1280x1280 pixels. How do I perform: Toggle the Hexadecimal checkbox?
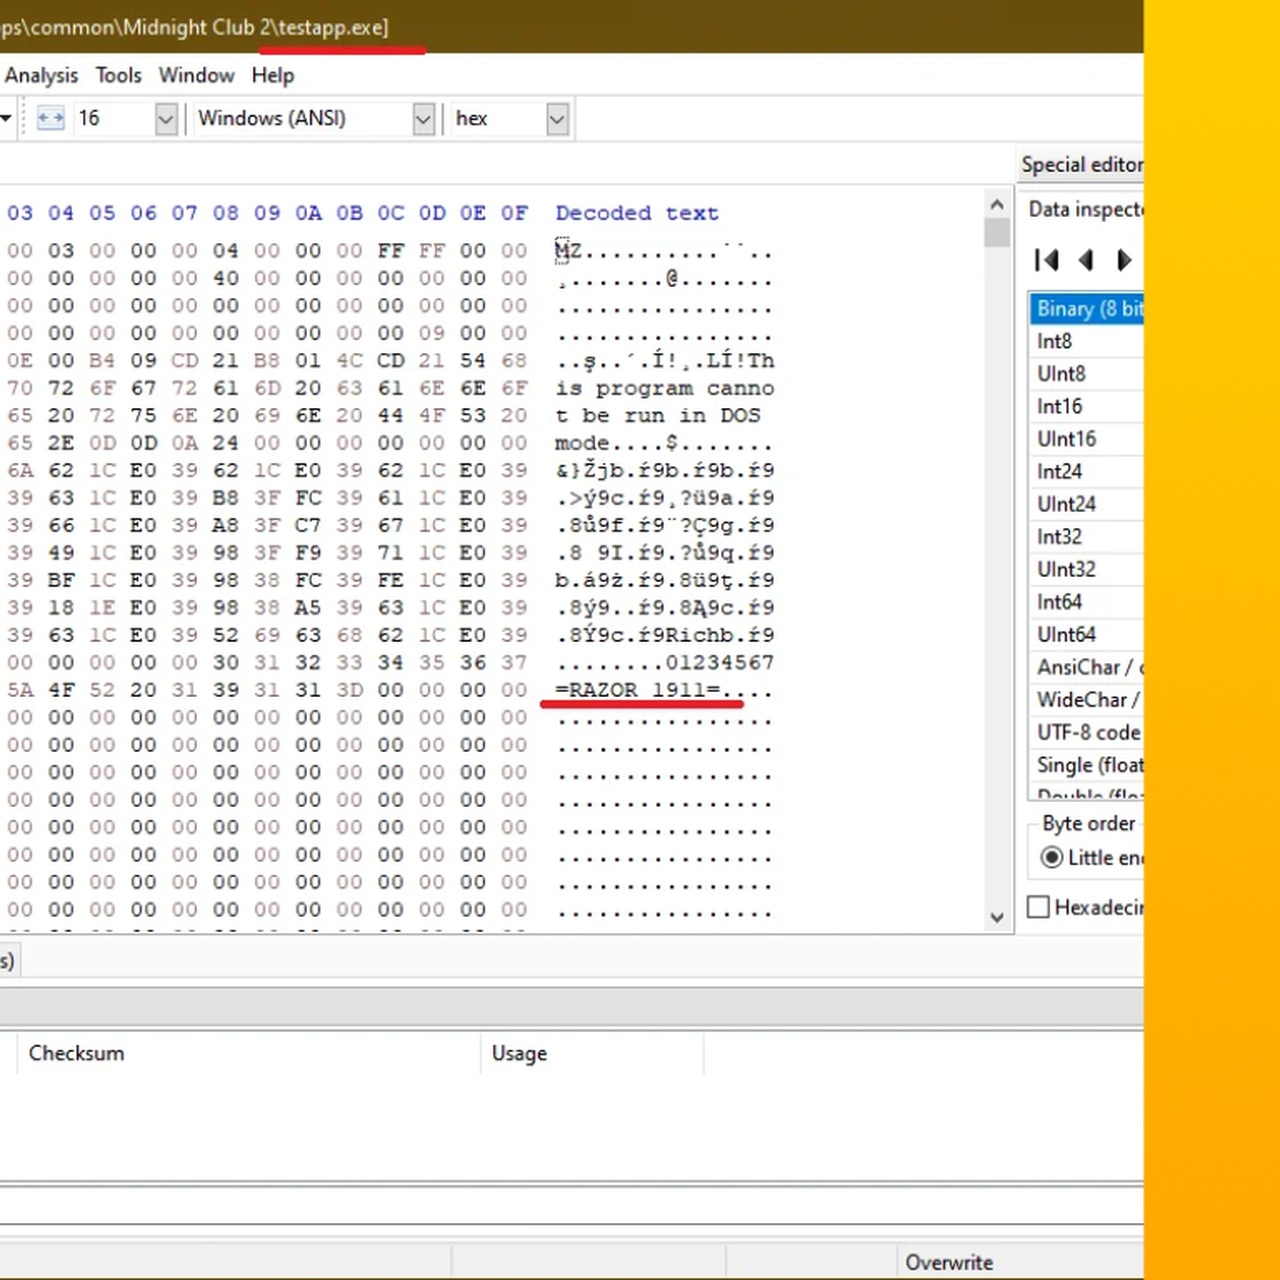point(1039,907)
